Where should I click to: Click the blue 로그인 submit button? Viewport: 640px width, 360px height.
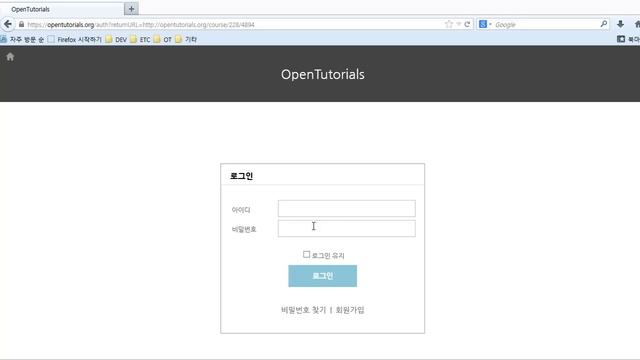322,276
